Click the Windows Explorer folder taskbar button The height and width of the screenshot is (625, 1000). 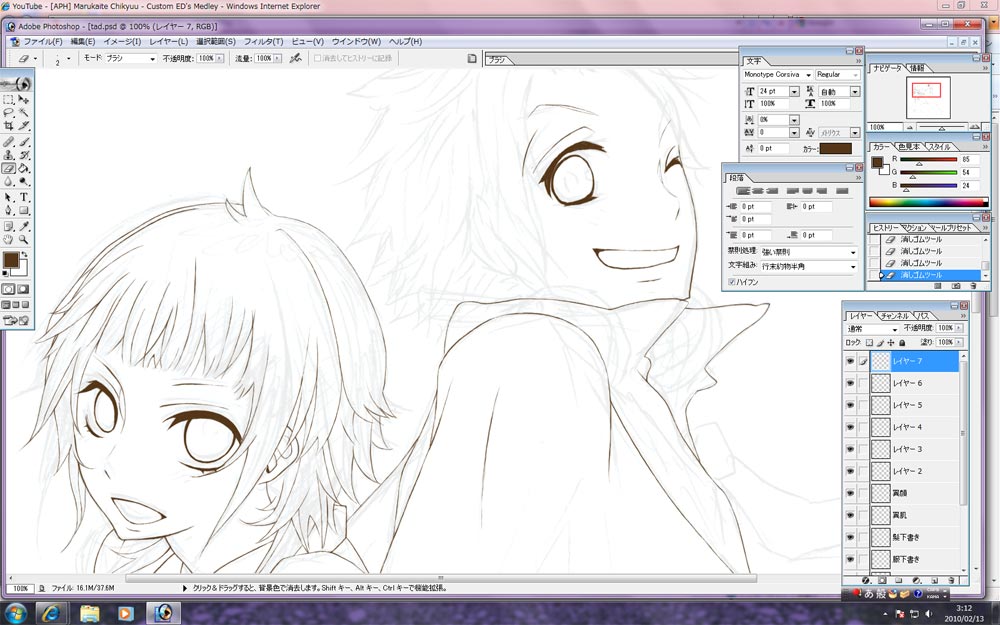(x=90, y=613)
